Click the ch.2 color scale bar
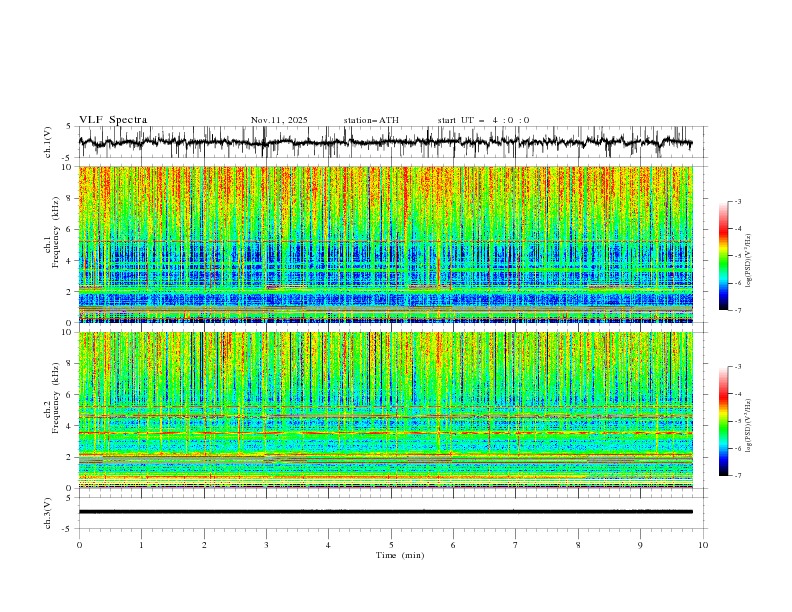Image resolution: width=792 pixels, height=612 pixels. [724, 421]
